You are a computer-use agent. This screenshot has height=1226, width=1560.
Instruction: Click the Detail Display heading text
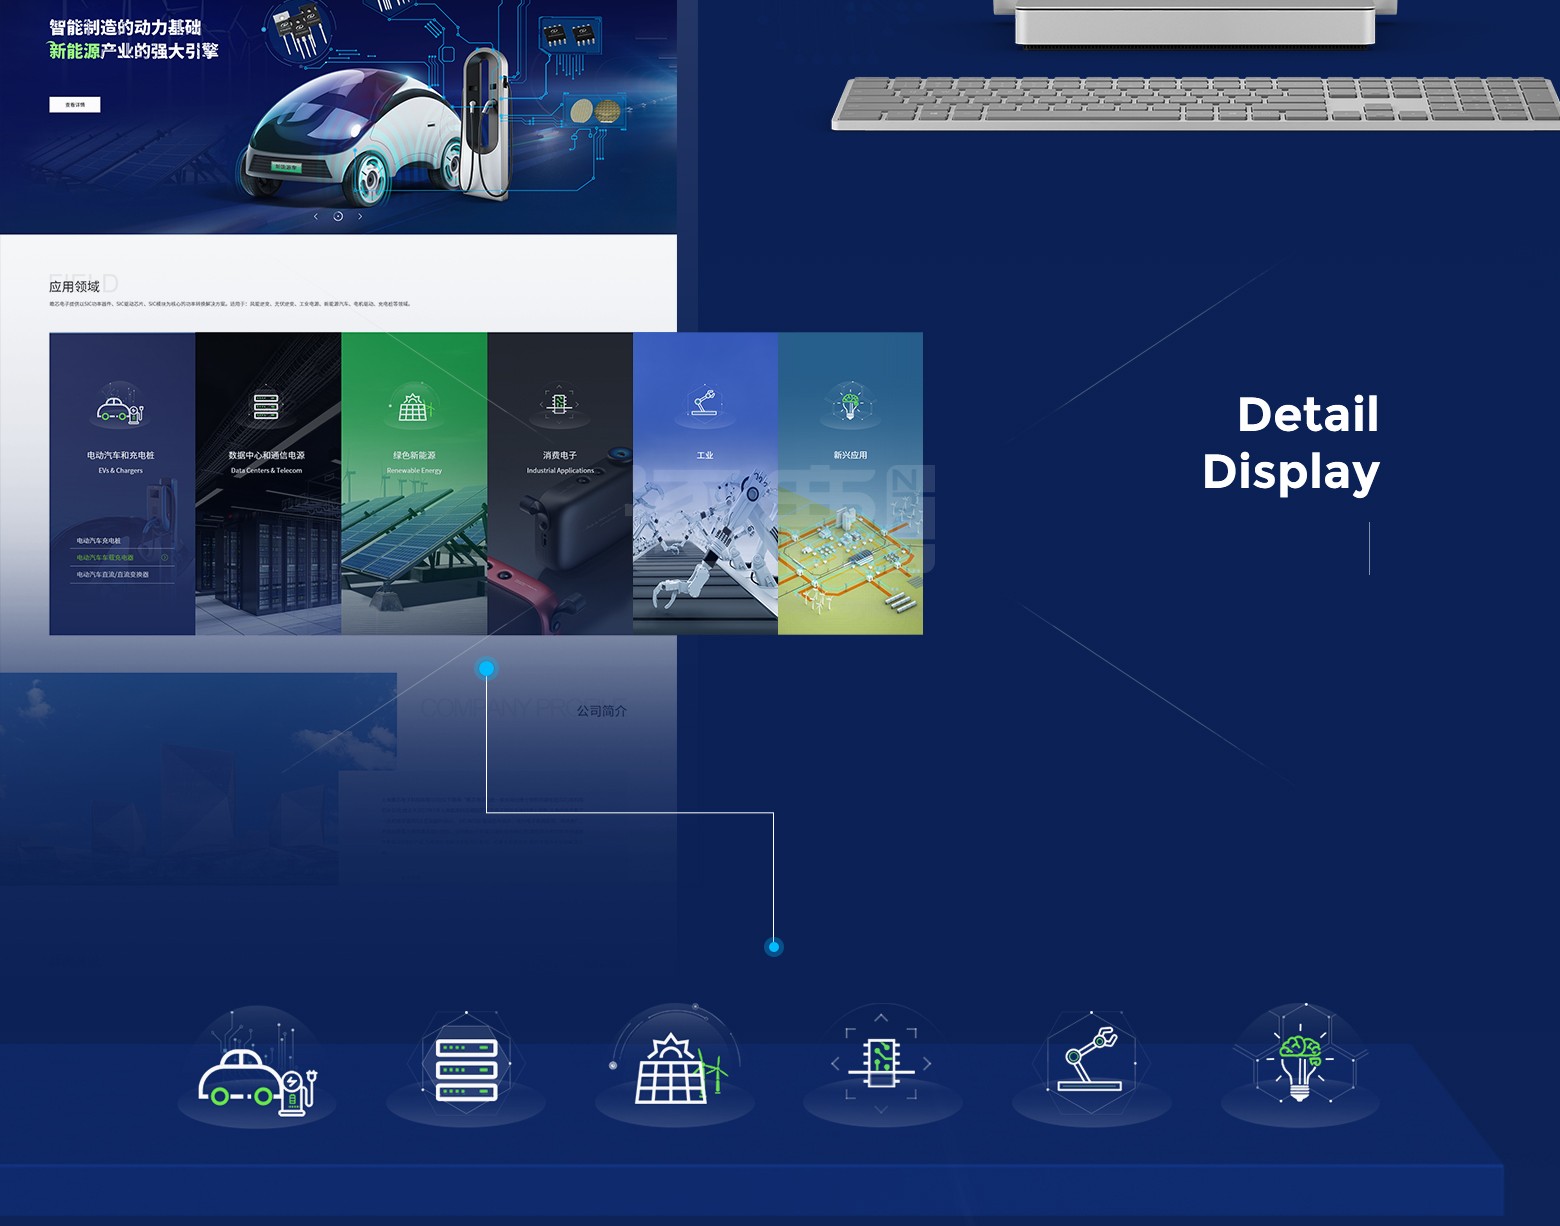pyautogui.click(x=1291, y=443)
